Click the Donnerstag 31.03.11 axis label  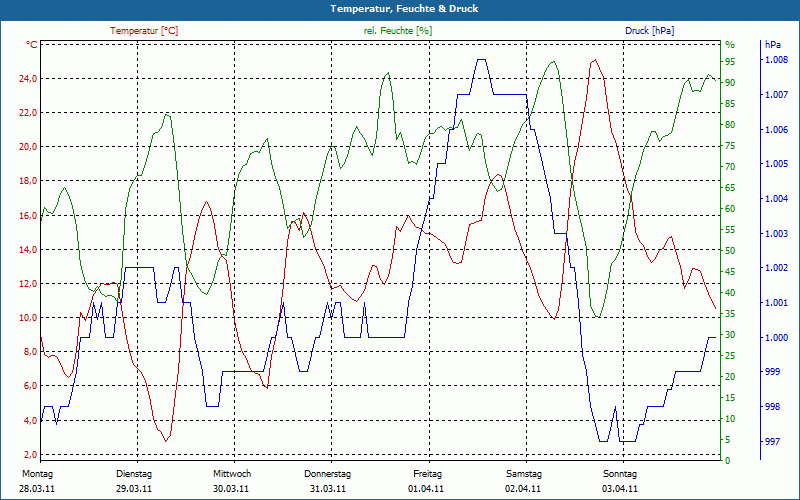[328, 481]
